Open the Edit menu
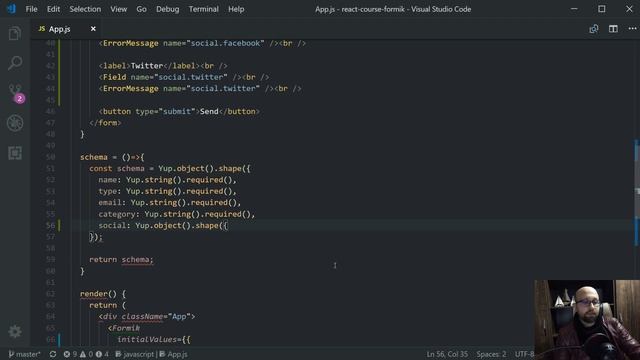This screenshot has height=360, width=640. [x=53, y=9]
